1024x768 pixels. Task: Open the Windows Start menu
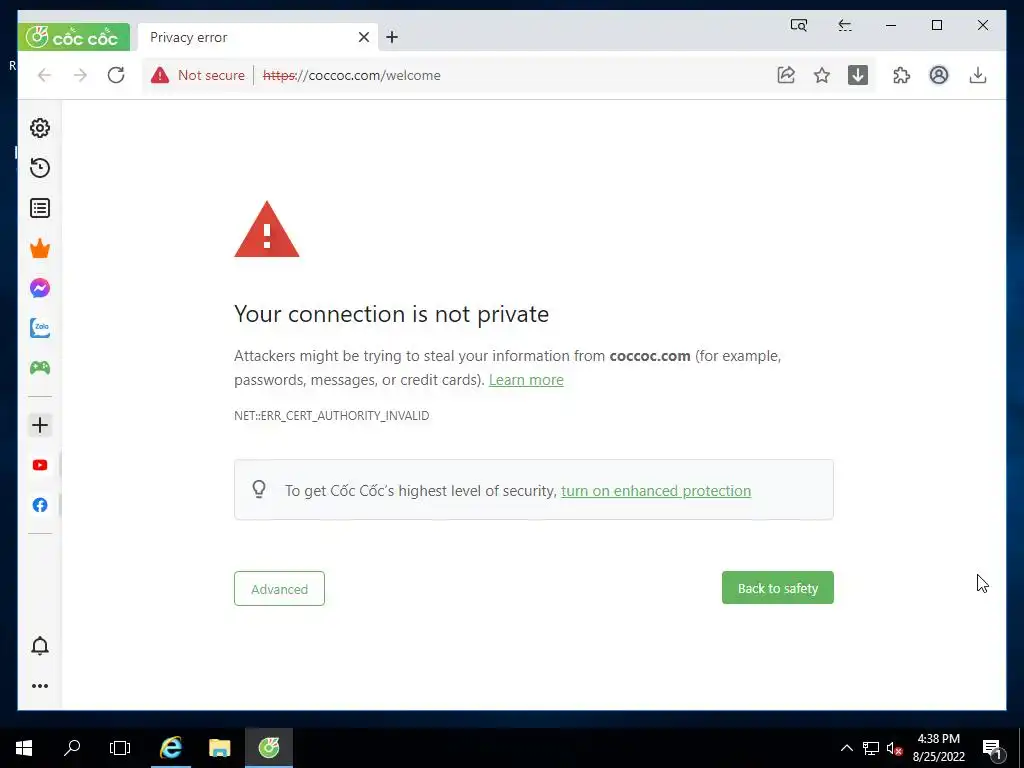pos(24,748)
